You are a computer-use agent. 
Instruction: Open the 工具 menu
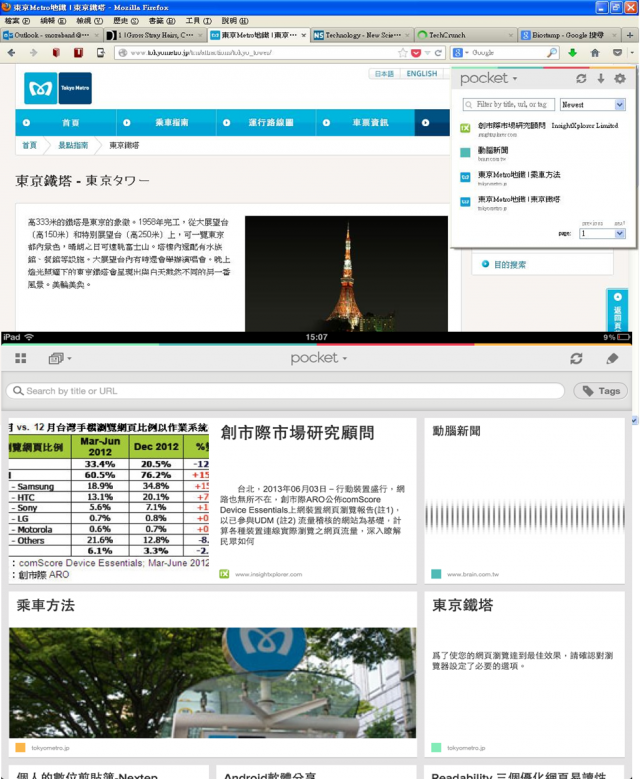click(x=198, y=21)
